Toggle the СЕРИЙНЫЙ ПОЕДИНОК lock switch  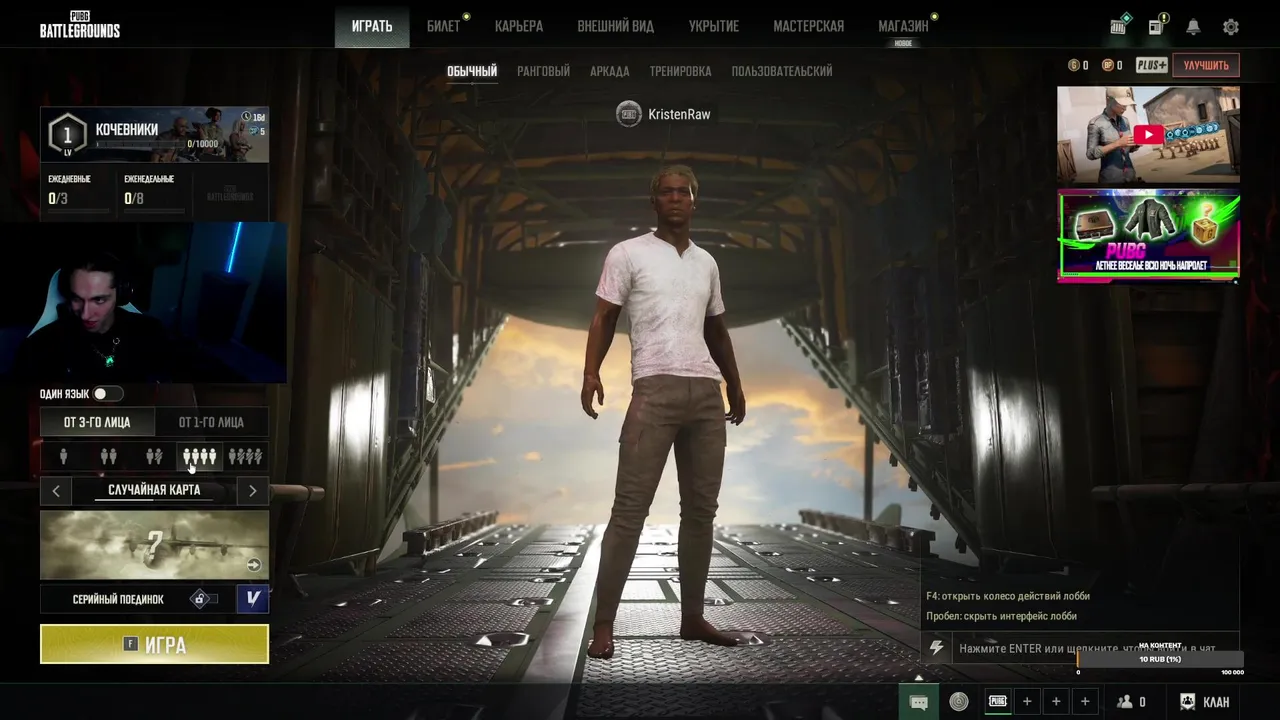[x=204, y=599]
